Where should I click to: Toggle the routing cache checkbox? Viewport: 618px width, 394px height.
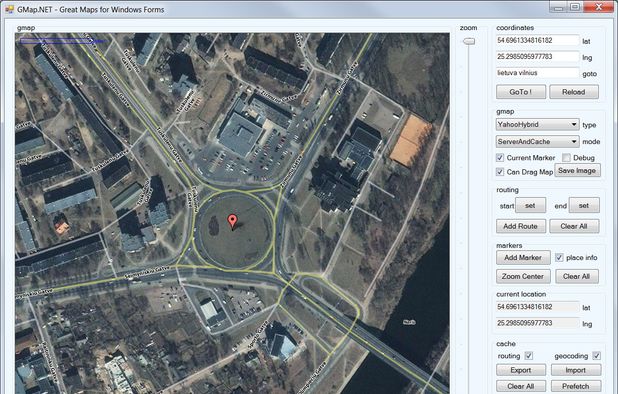529,356
